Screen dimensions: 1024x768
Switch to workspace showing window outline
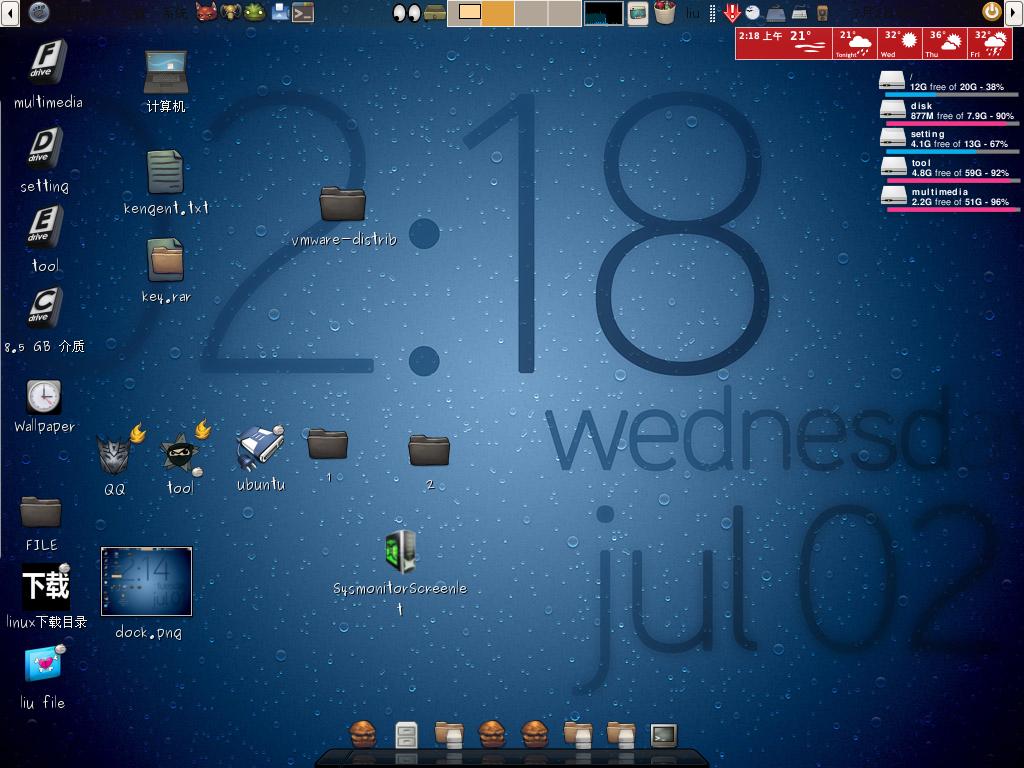(x=464, y=12)
